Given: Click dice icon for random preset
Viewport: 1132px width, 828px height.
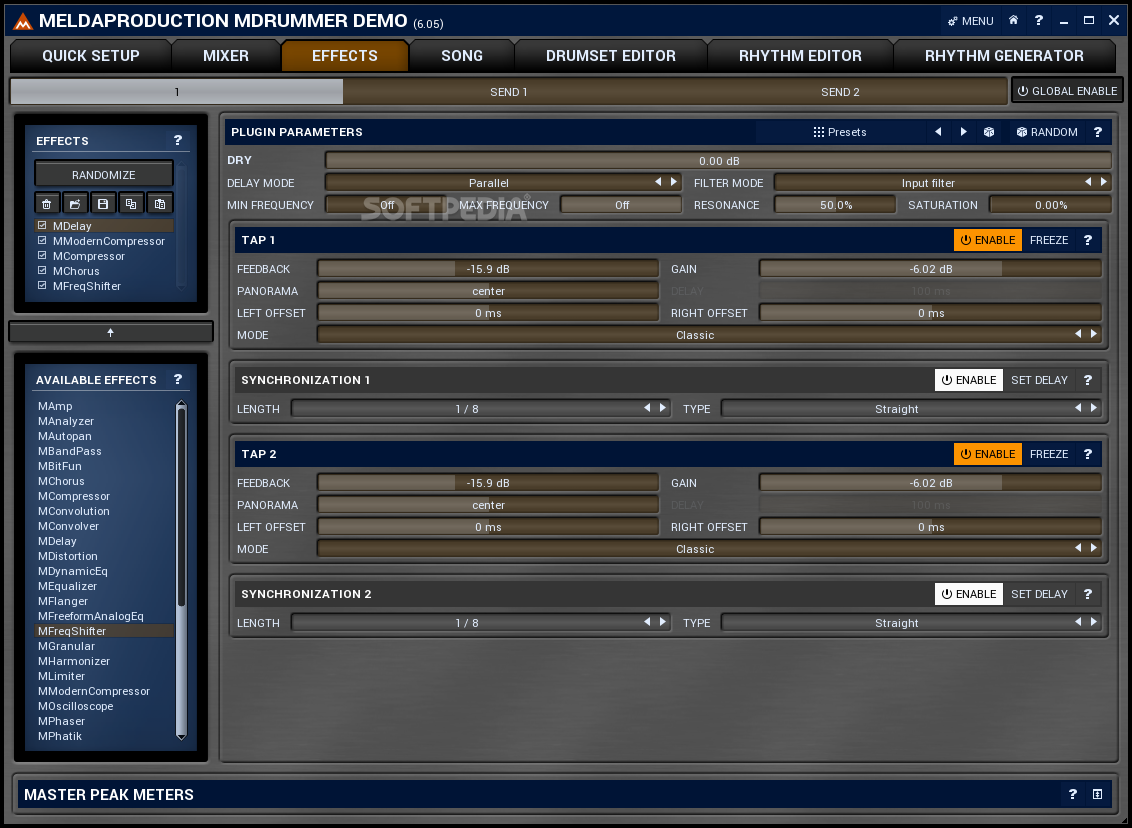Looking at the screenshot, I should pyautogui.click(x=989, y=131).
